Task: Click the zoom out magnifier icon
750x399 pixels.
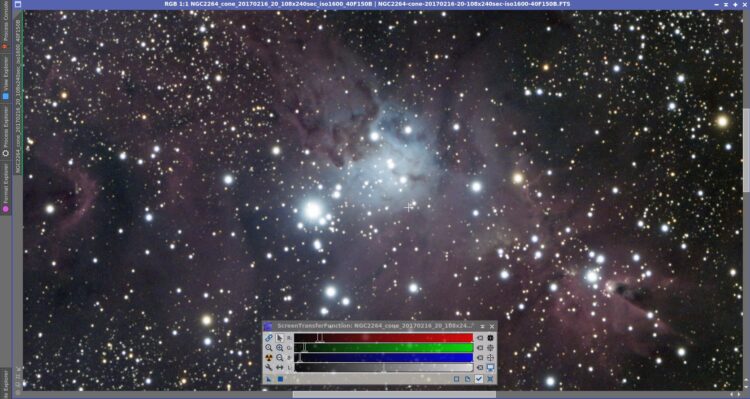Action: click(280, 357)
